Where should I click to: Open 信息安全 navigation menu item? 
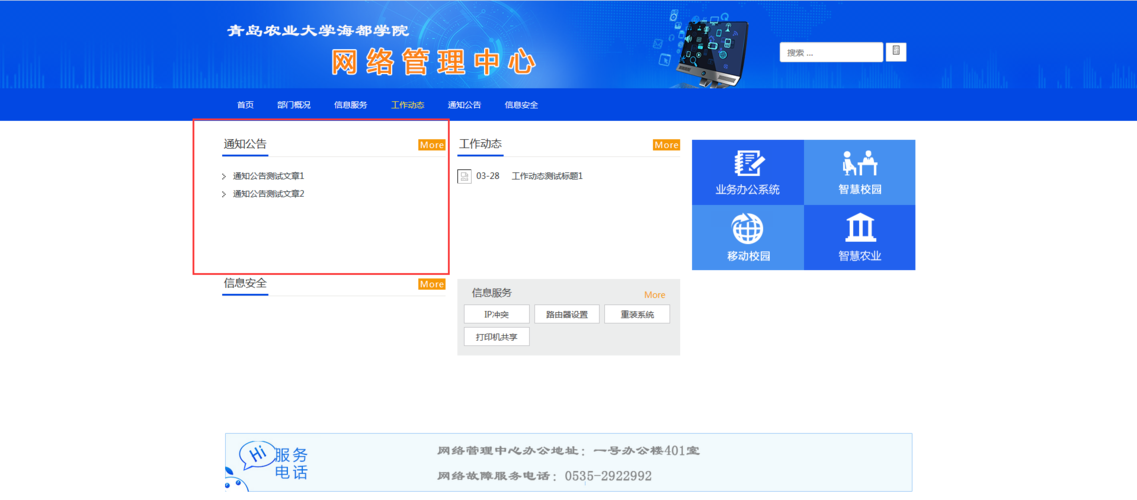(521, 105)
